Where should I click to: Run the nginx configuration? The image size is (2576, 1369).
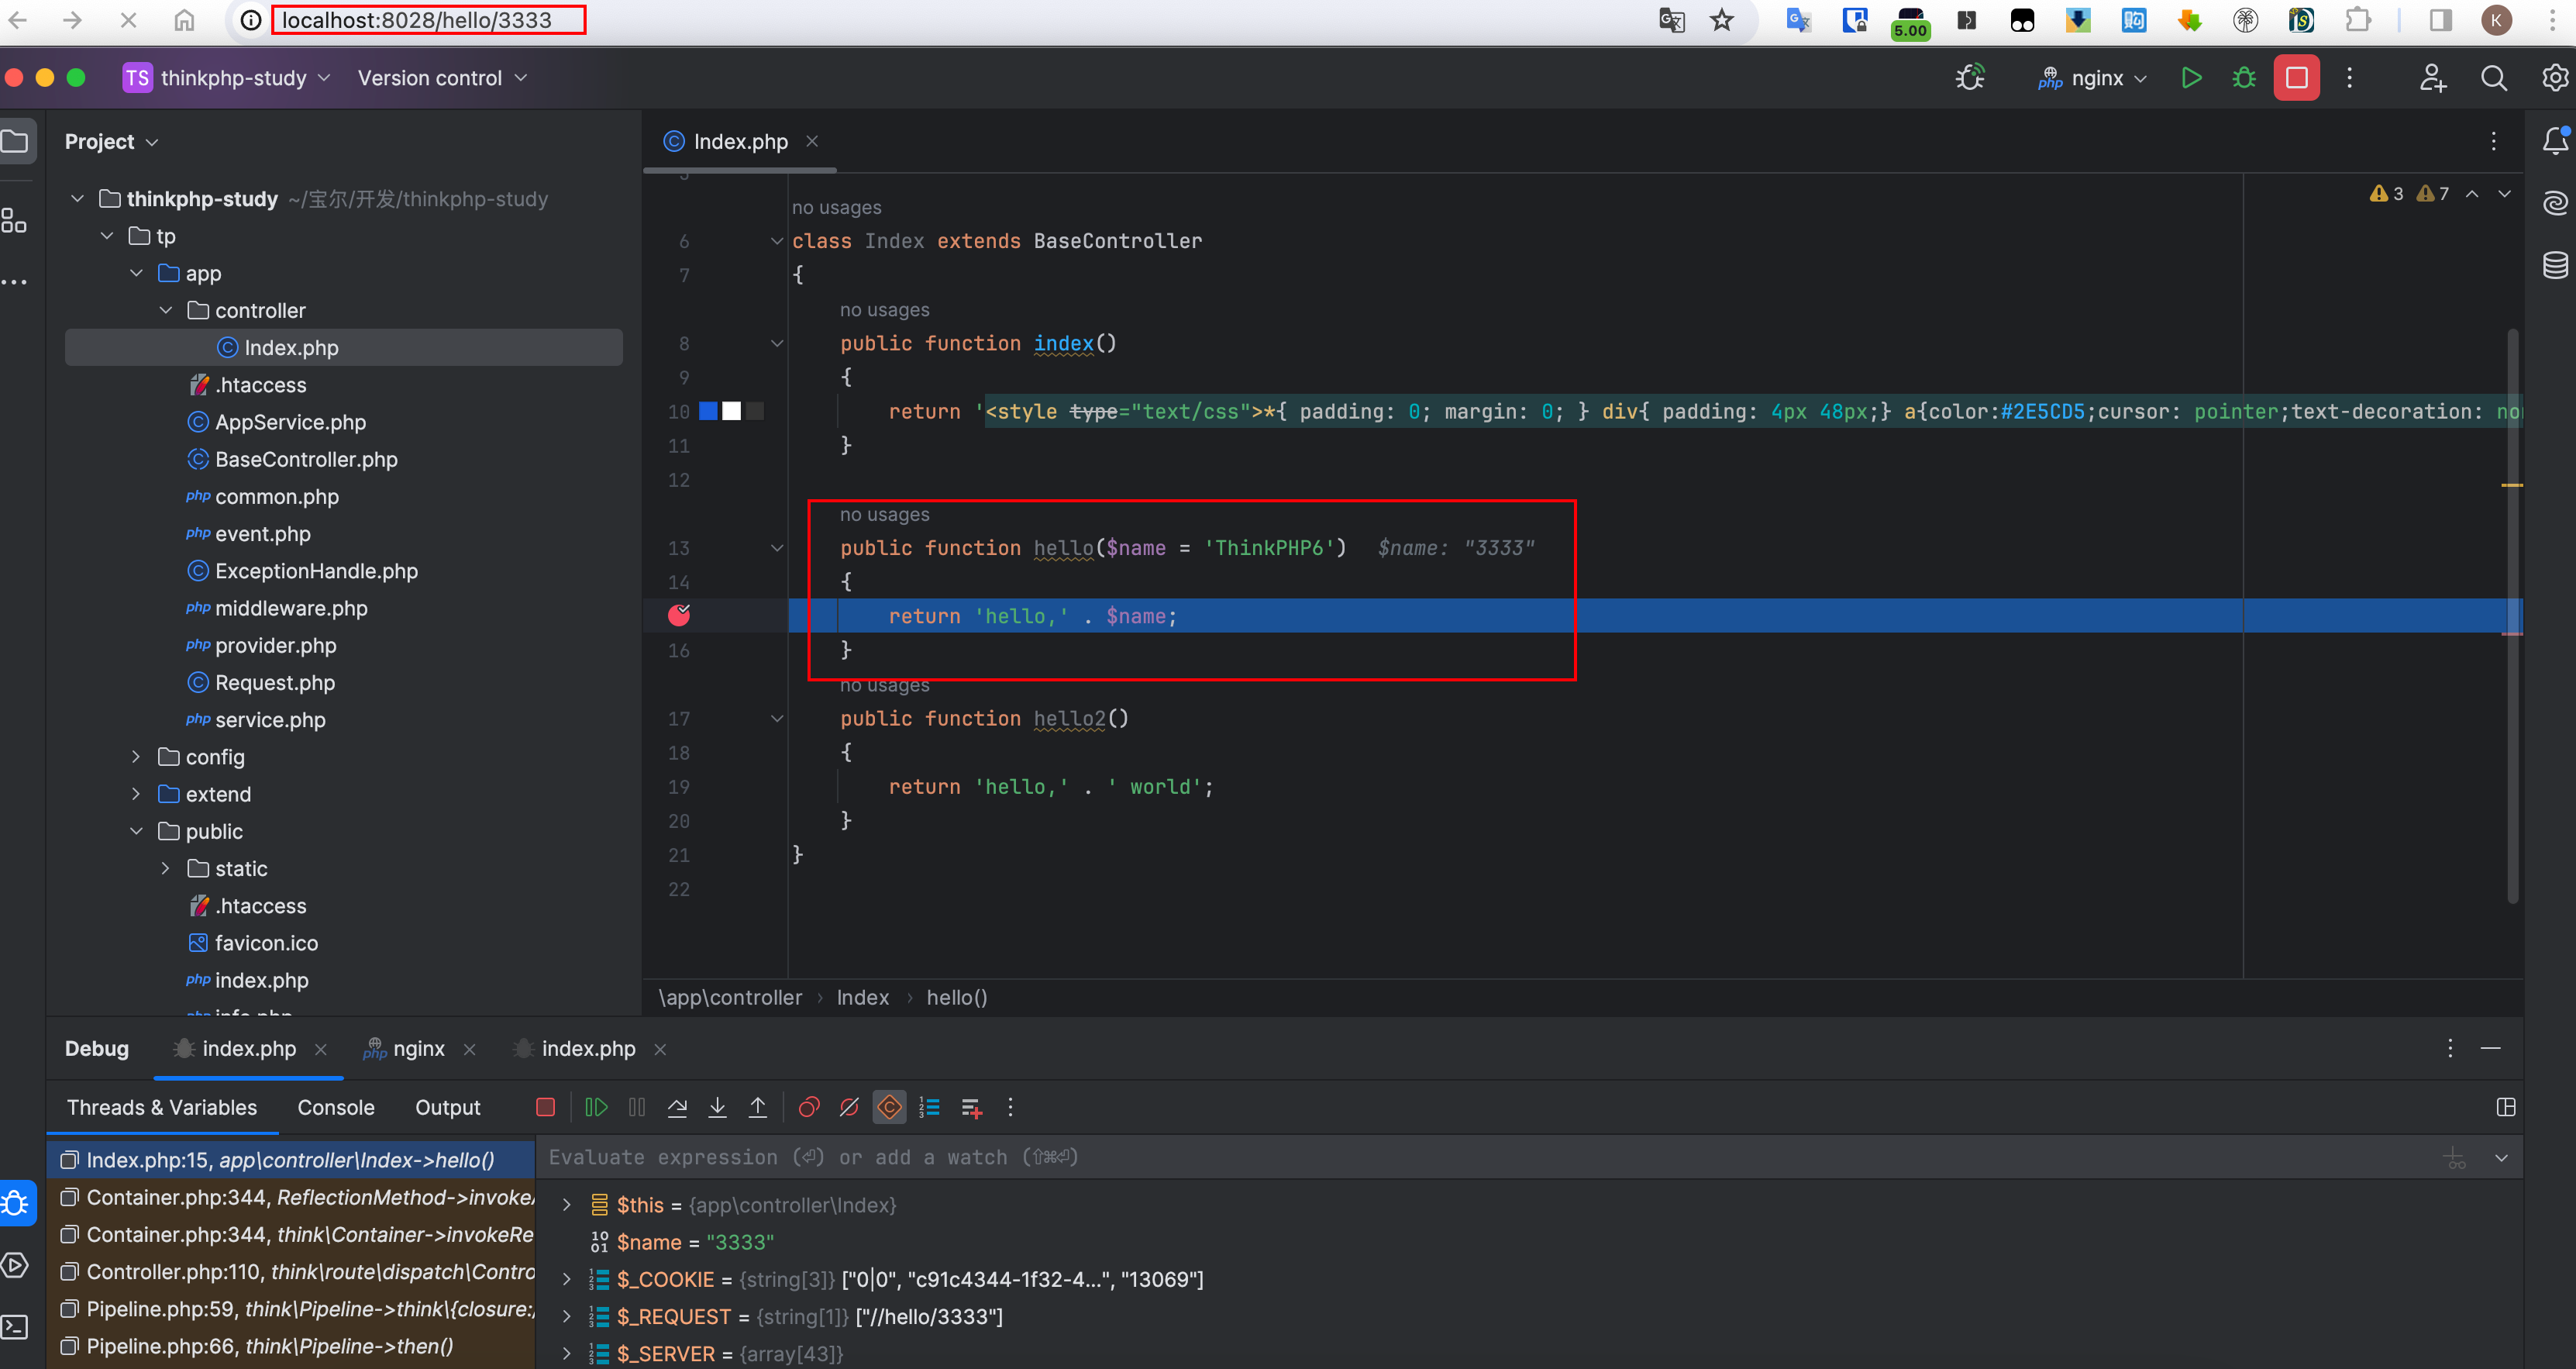pyautogui.click(x=2191, y=77)
